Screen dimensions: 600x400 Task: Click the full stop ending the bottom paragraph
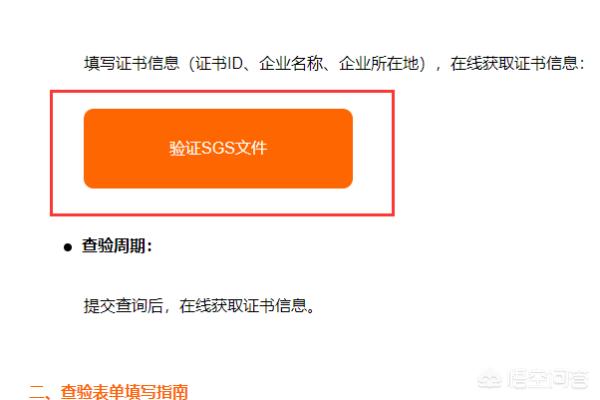pos(310,310)
